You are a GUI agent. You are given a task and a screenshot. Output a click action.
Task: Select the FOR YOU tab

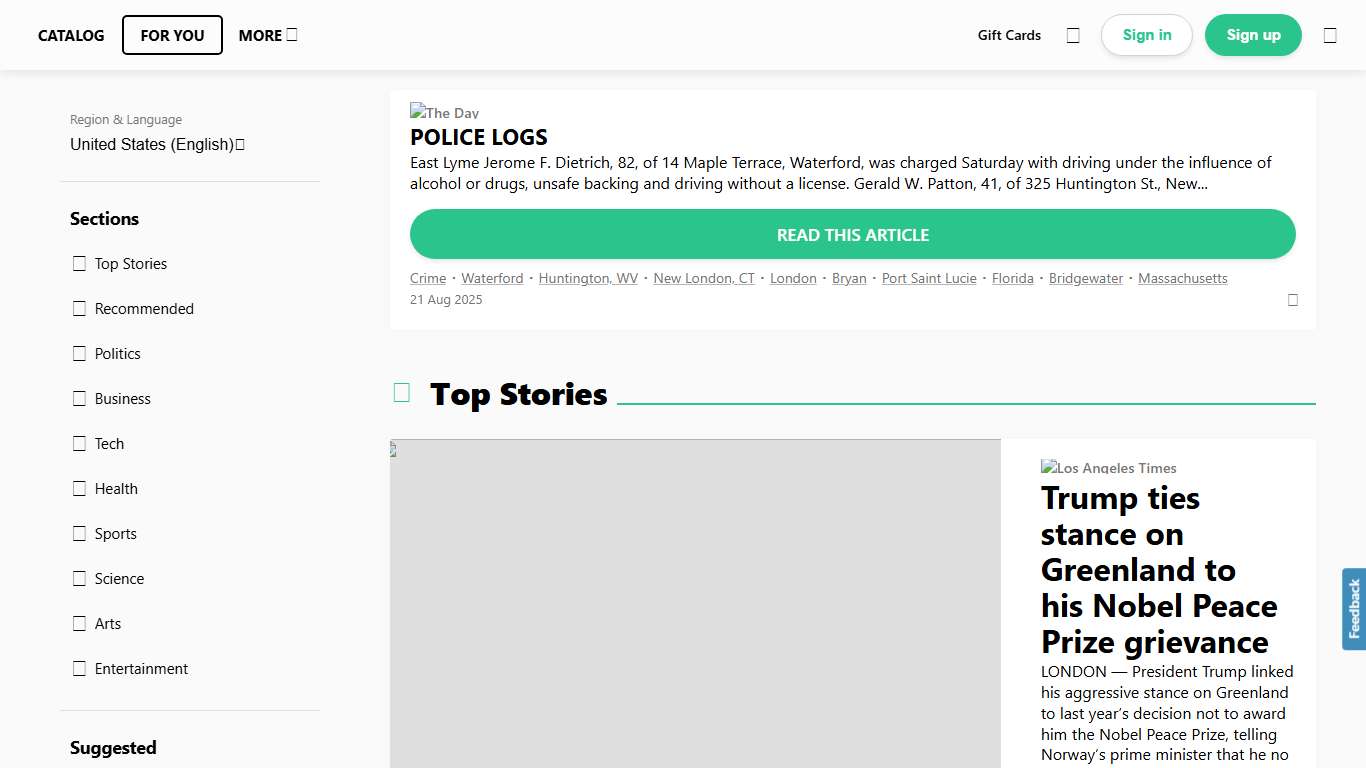click(172, 35)
